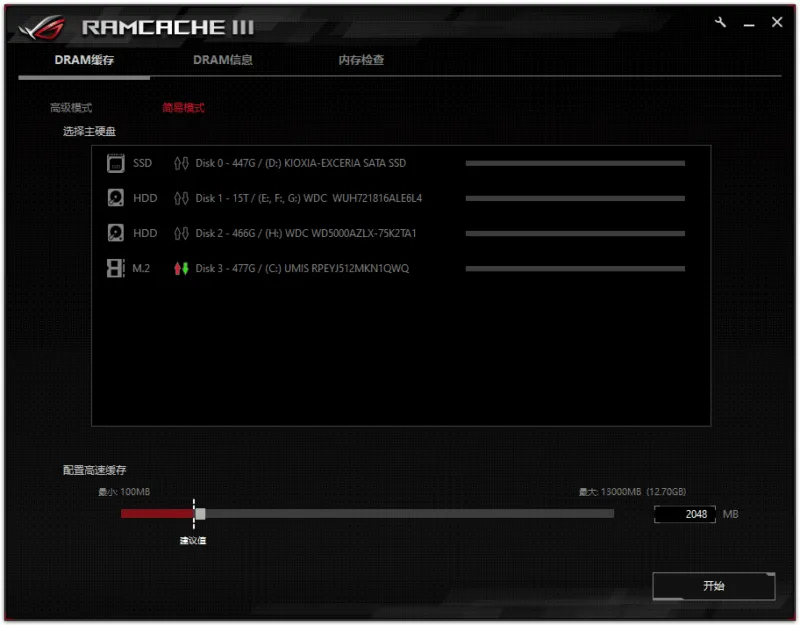This screenshot has height=625, width=800.
Task: Click the ROG logo in the title bar
Action: point(42,27)
